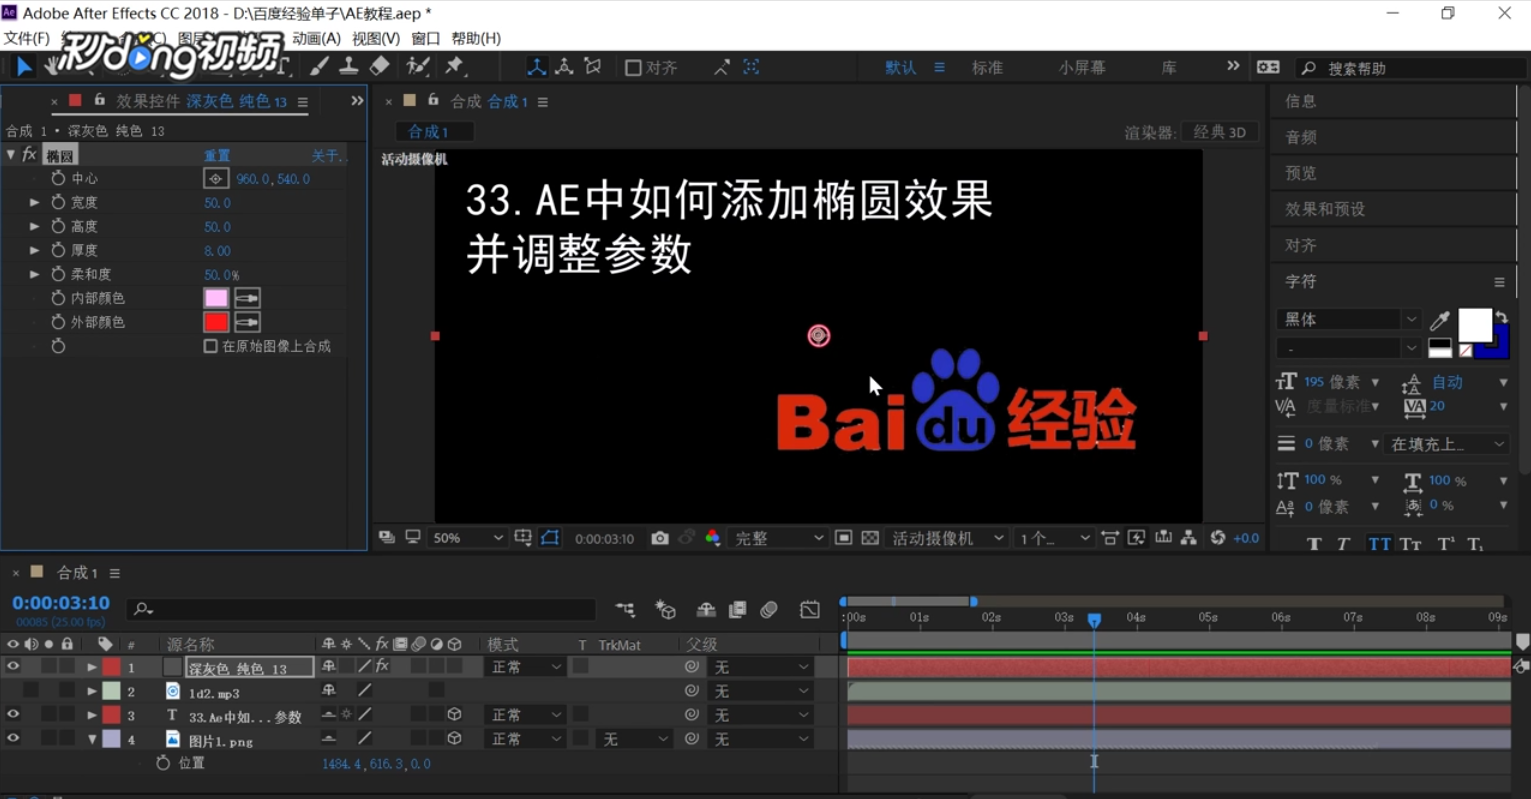The image size is (1531, 799).
Task: Hide layer 1 深灰色 纯色 13
Action: coord(13,667)
